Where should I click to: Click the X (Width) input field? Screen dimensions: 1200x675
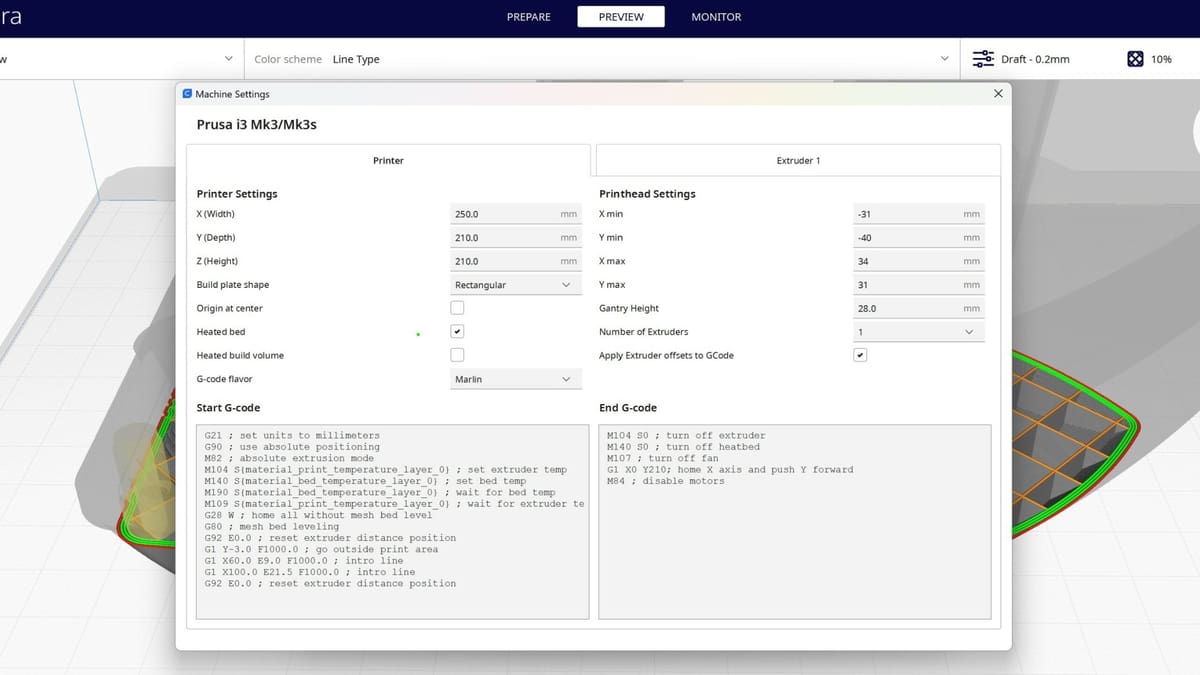point(503,214)
